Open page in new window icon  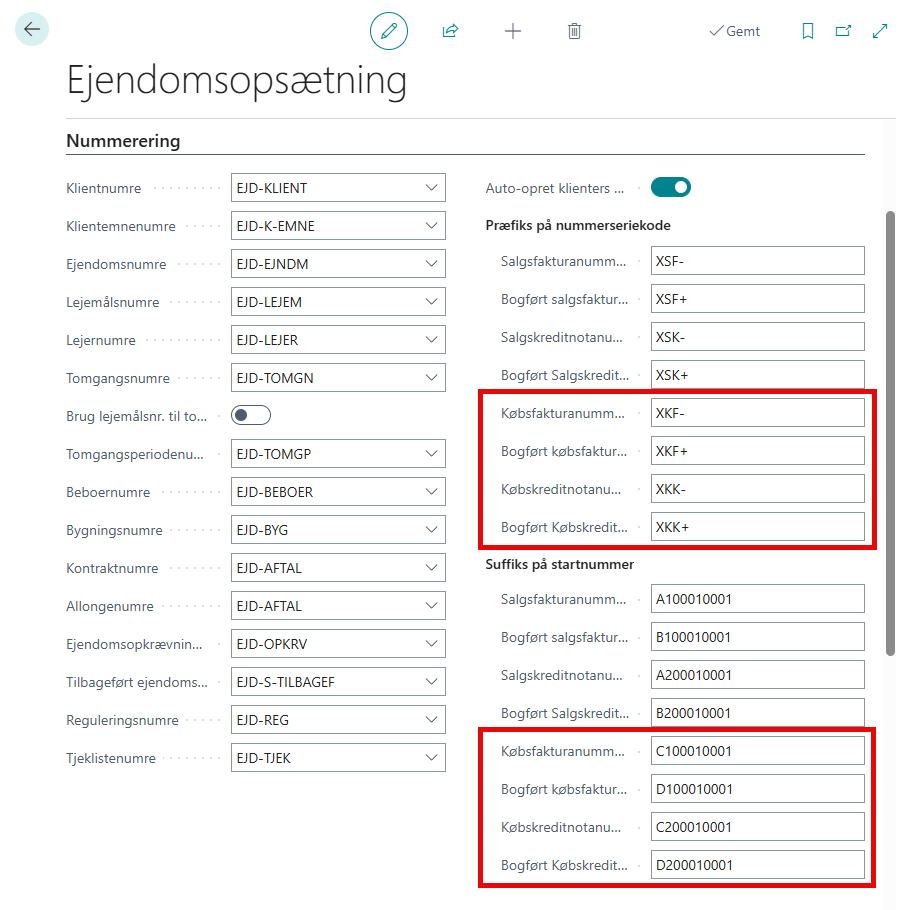(844, 31)
